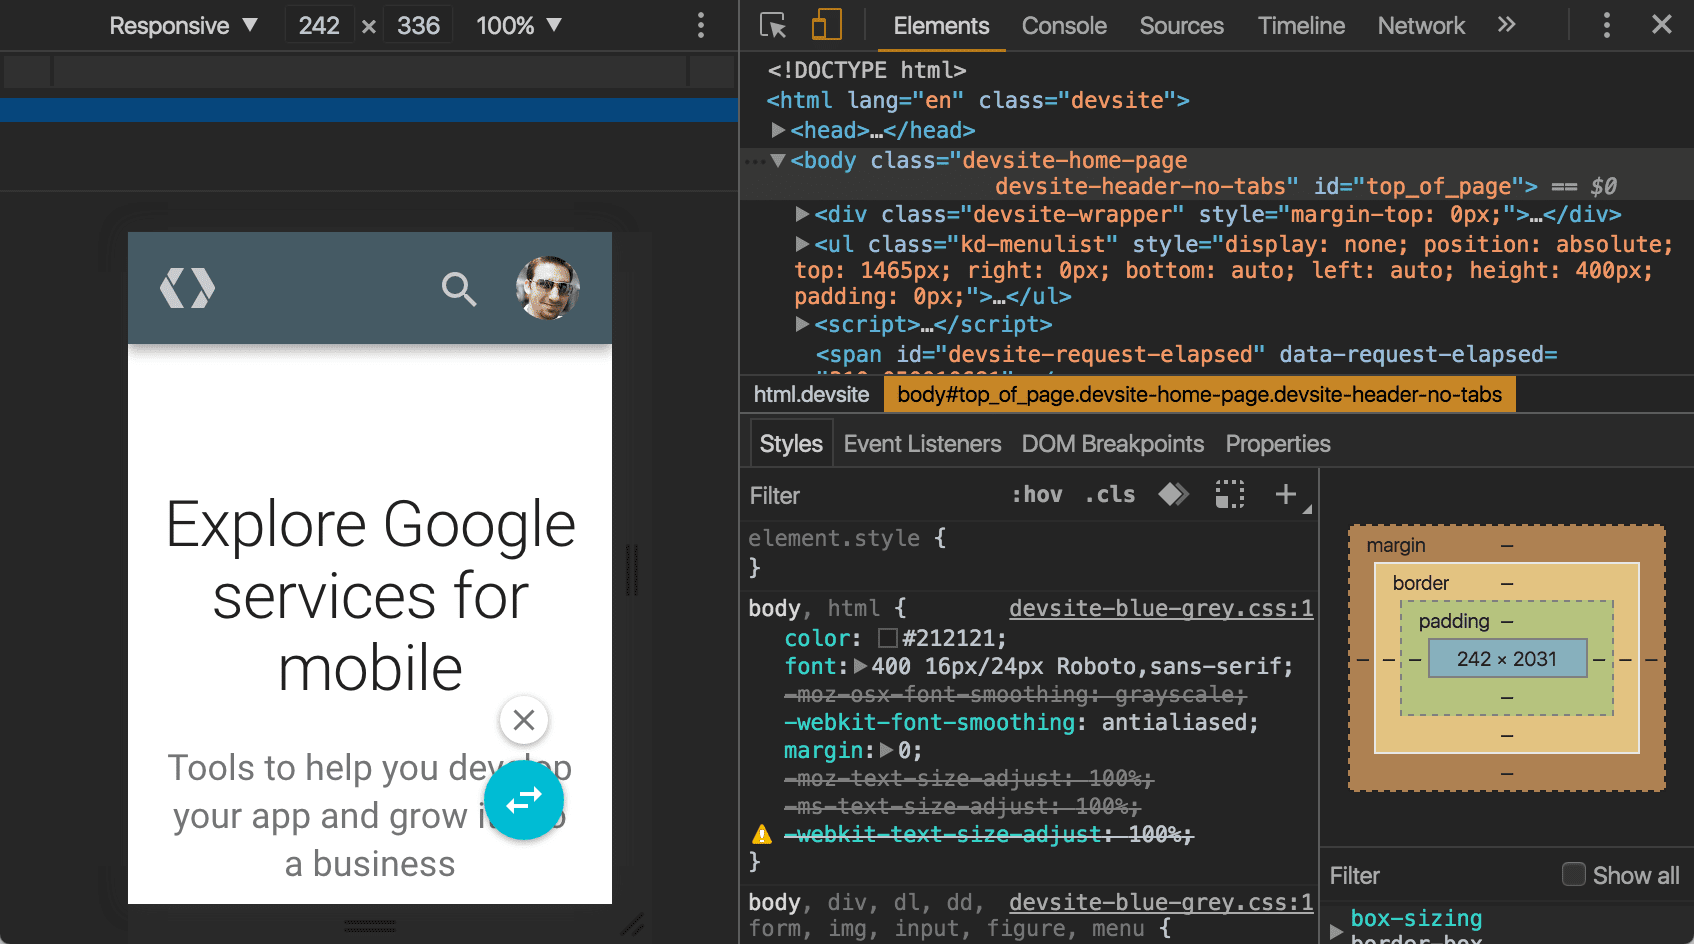The height and width of the screenshot is (944, 1694).
Task: Expand the head element in the DOM tree
Action: click(779, 129)
